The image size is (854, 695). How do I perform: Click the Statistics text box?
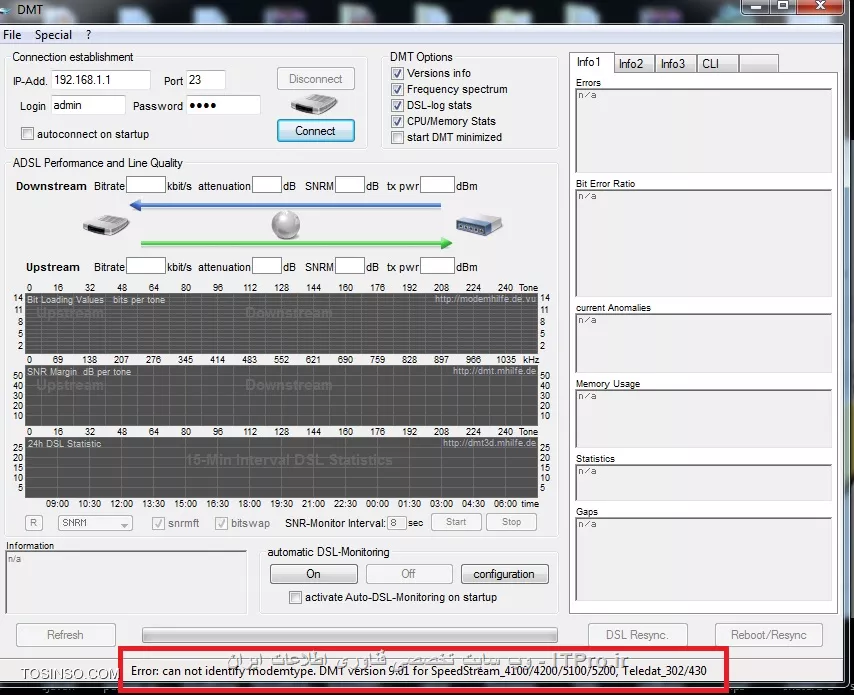[x=704, y=482]
